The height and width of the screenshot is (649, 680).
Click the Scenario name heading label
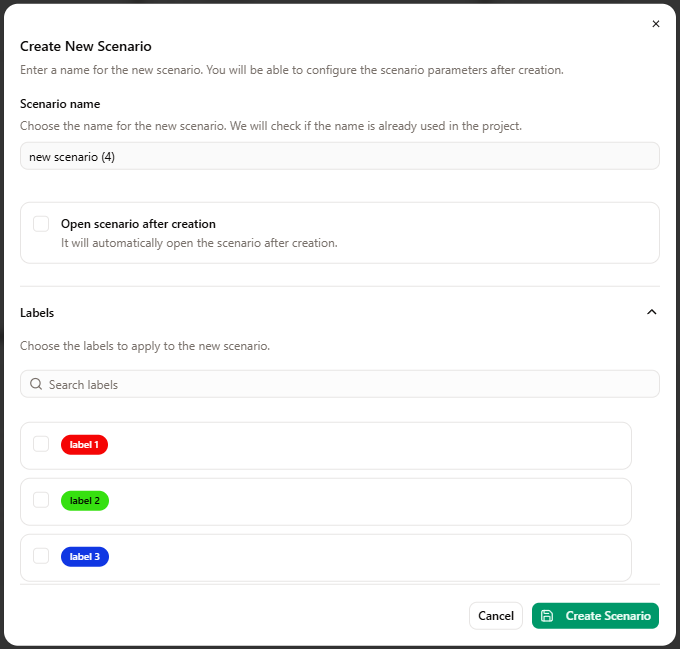coord(60,104)
